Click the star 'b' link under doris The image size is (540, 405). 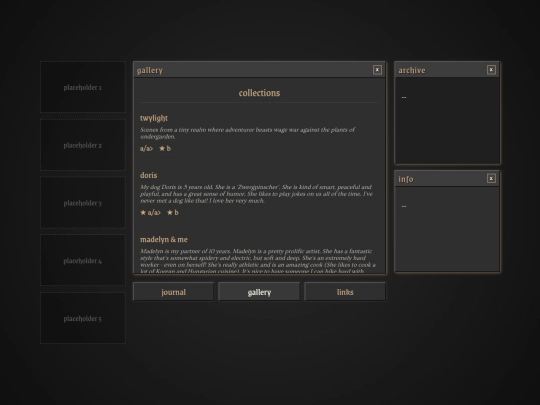(x=173, y=212)
